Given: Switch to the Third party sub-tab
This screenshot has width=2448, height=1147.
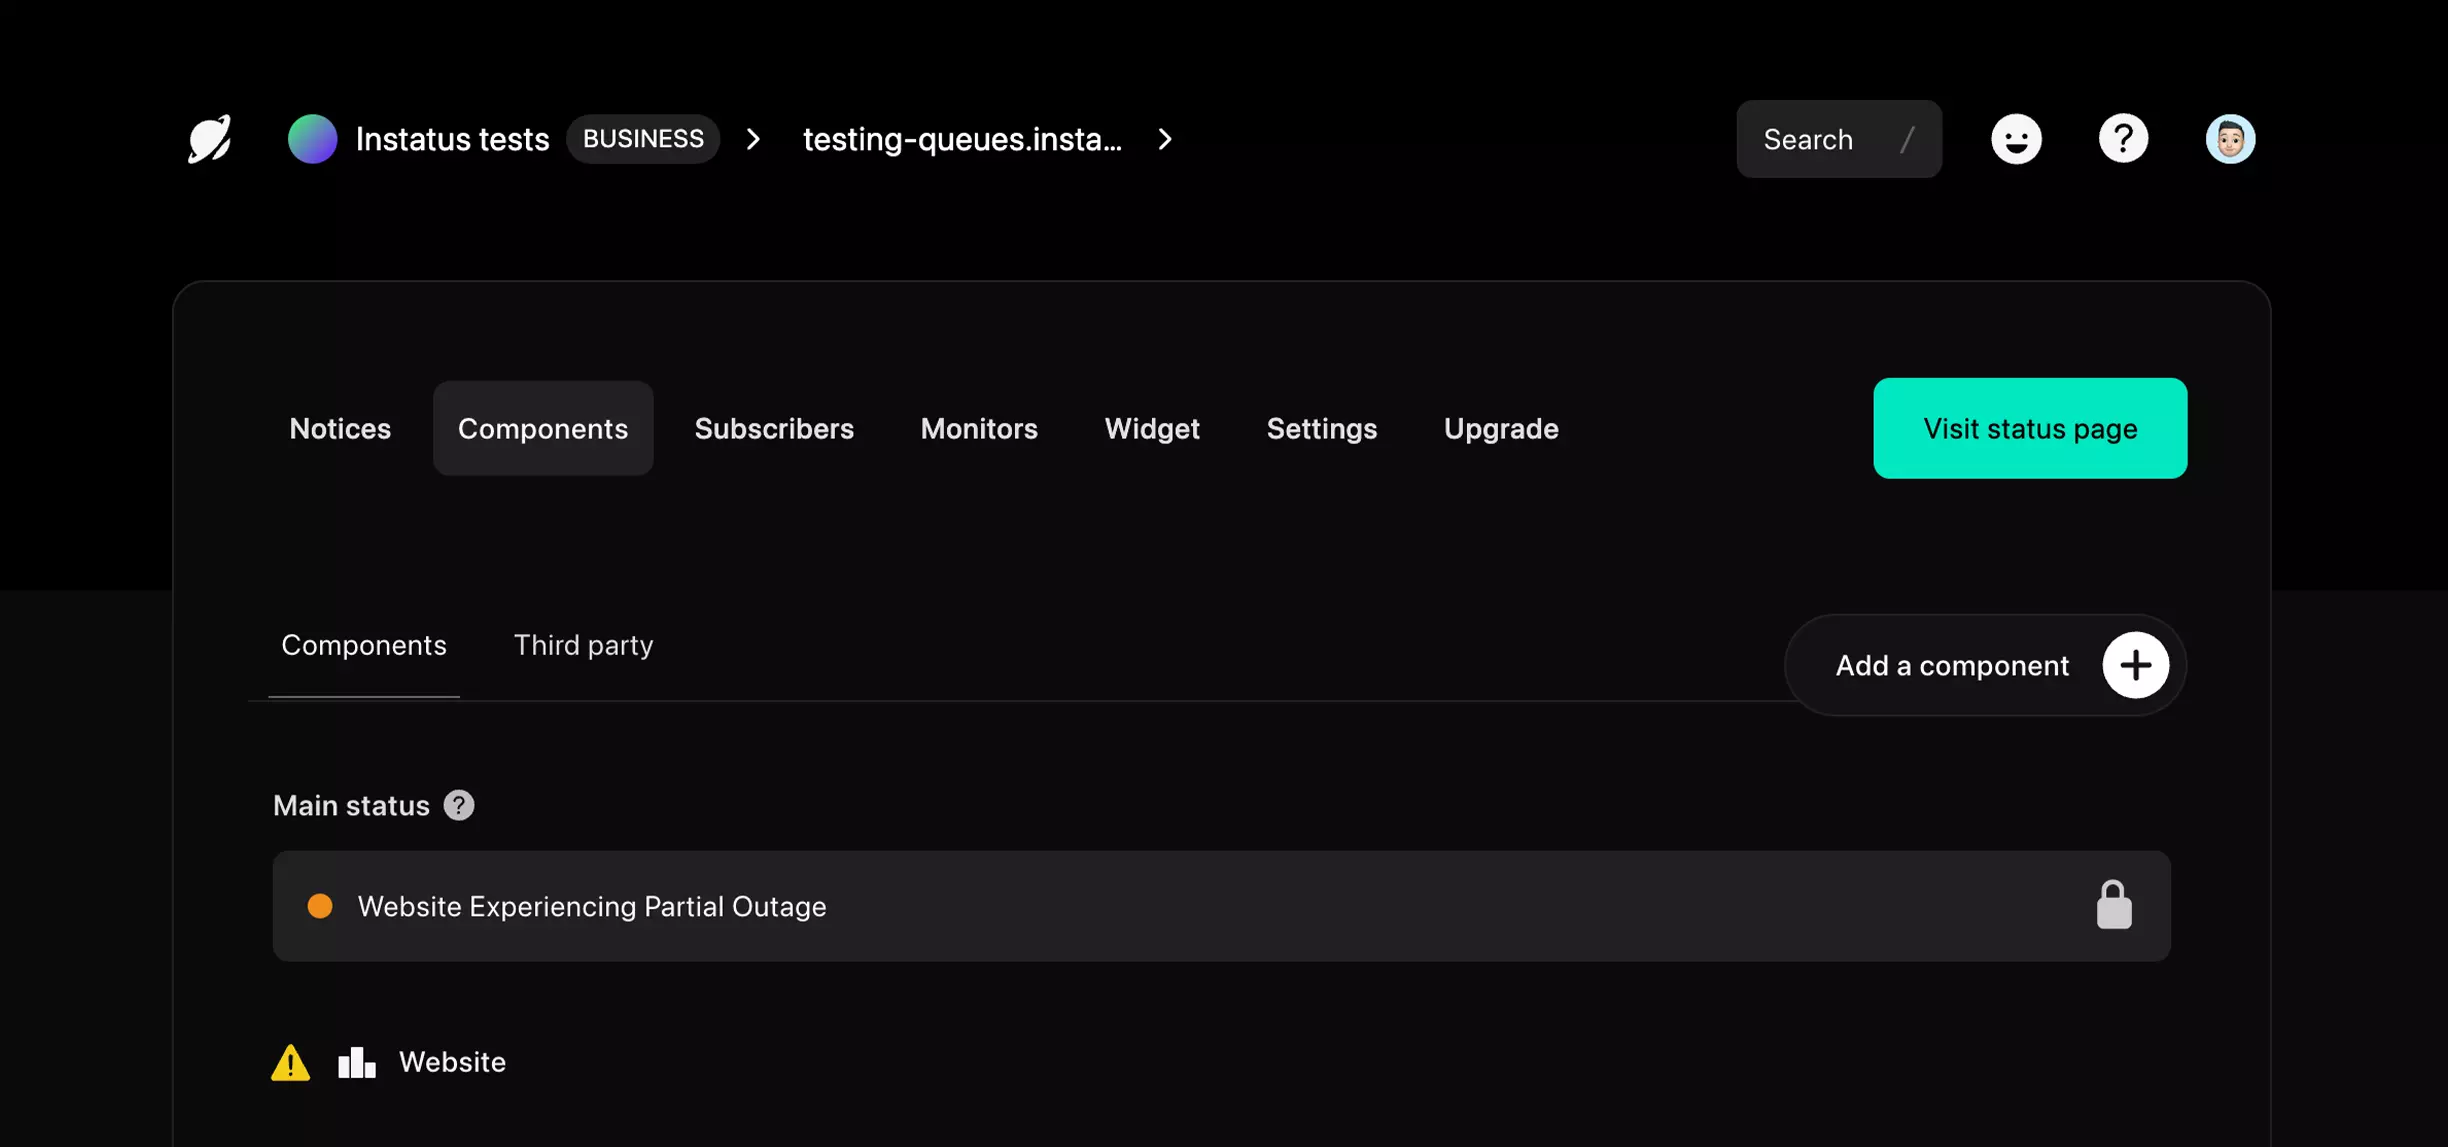Looking at the screenshot, I should click(583, 646).
